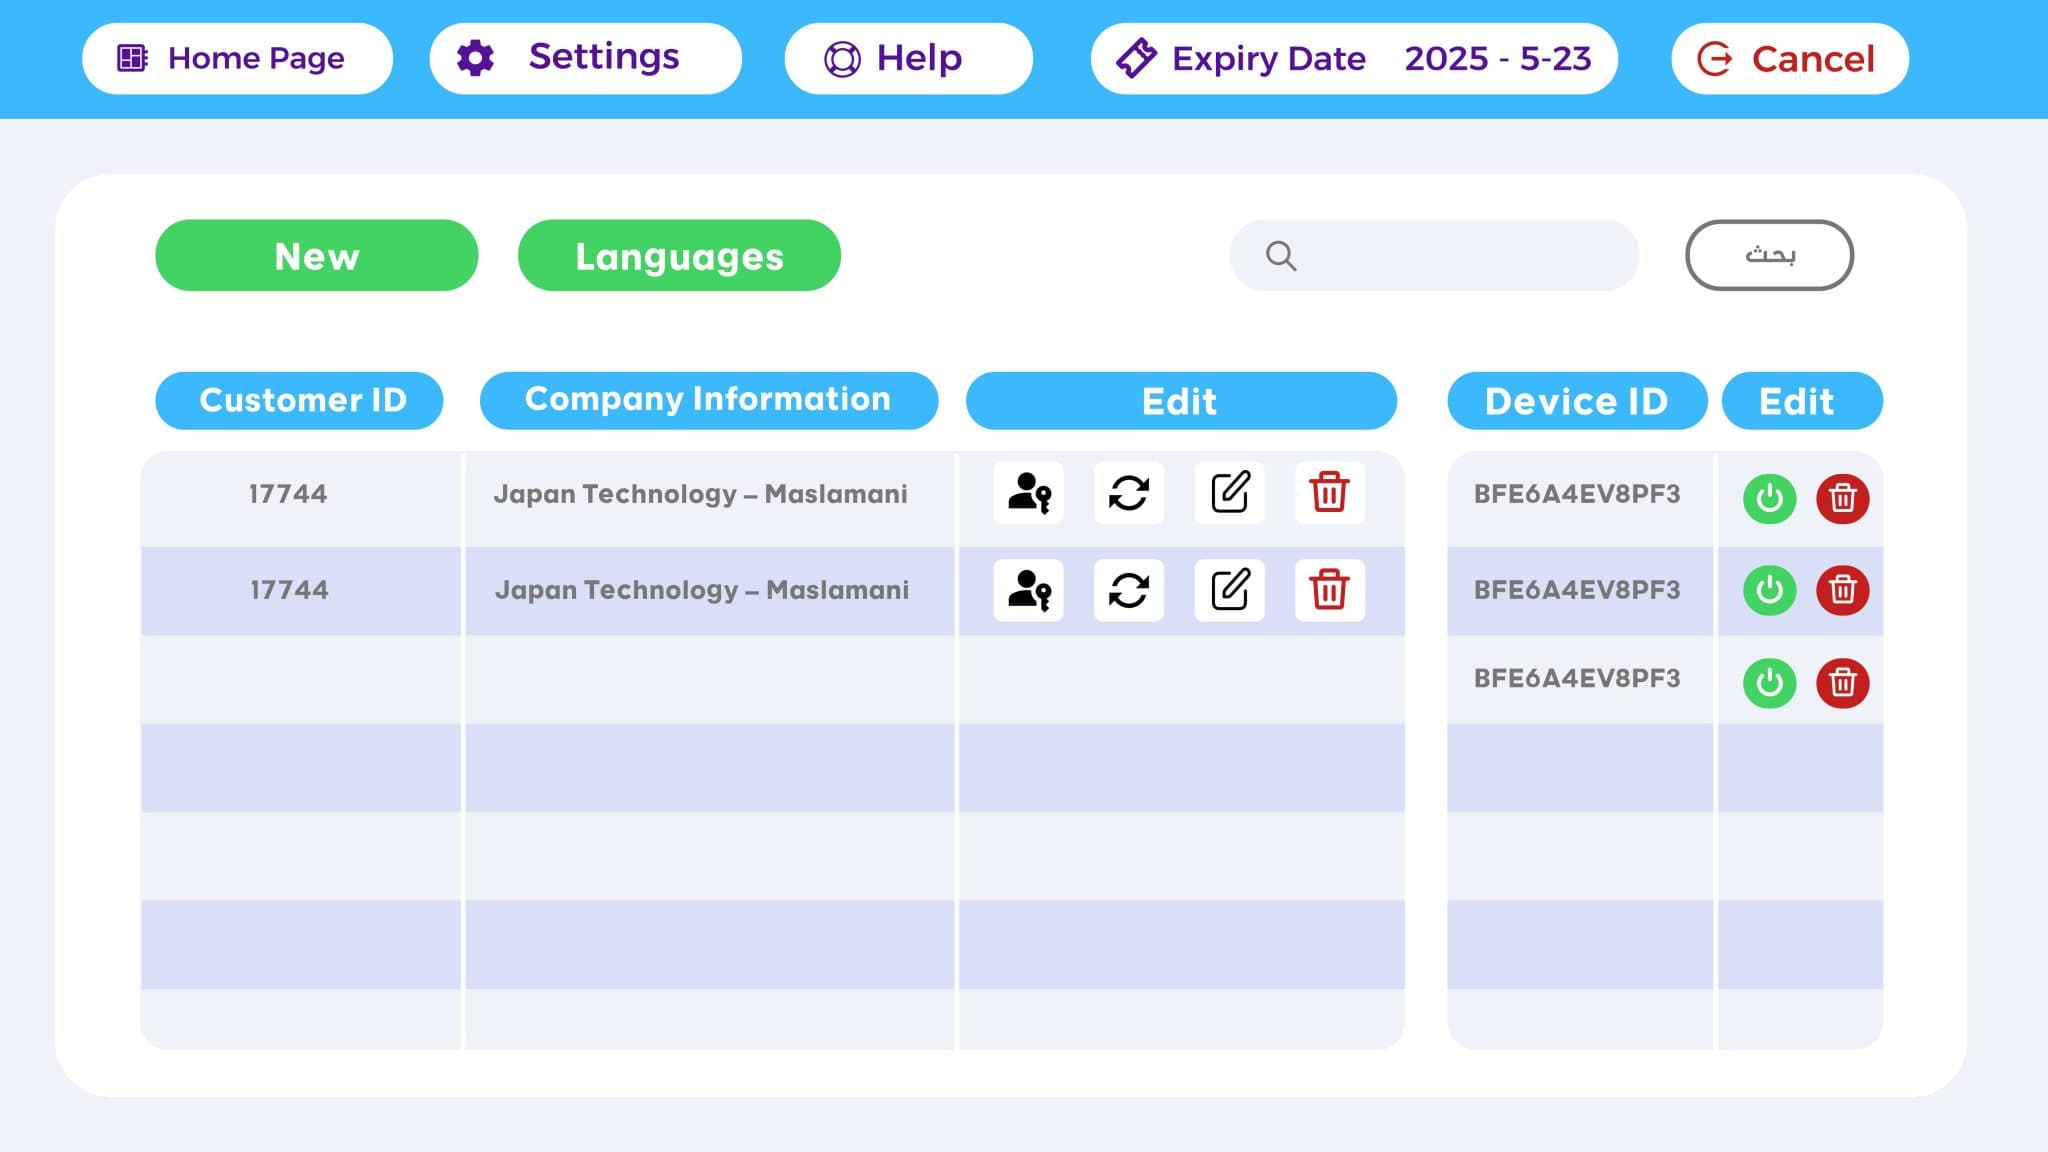The height and width of the screenshot is (1152, 2048).
Task: Click user key icon in first customer row
Action: [1028, 493]
